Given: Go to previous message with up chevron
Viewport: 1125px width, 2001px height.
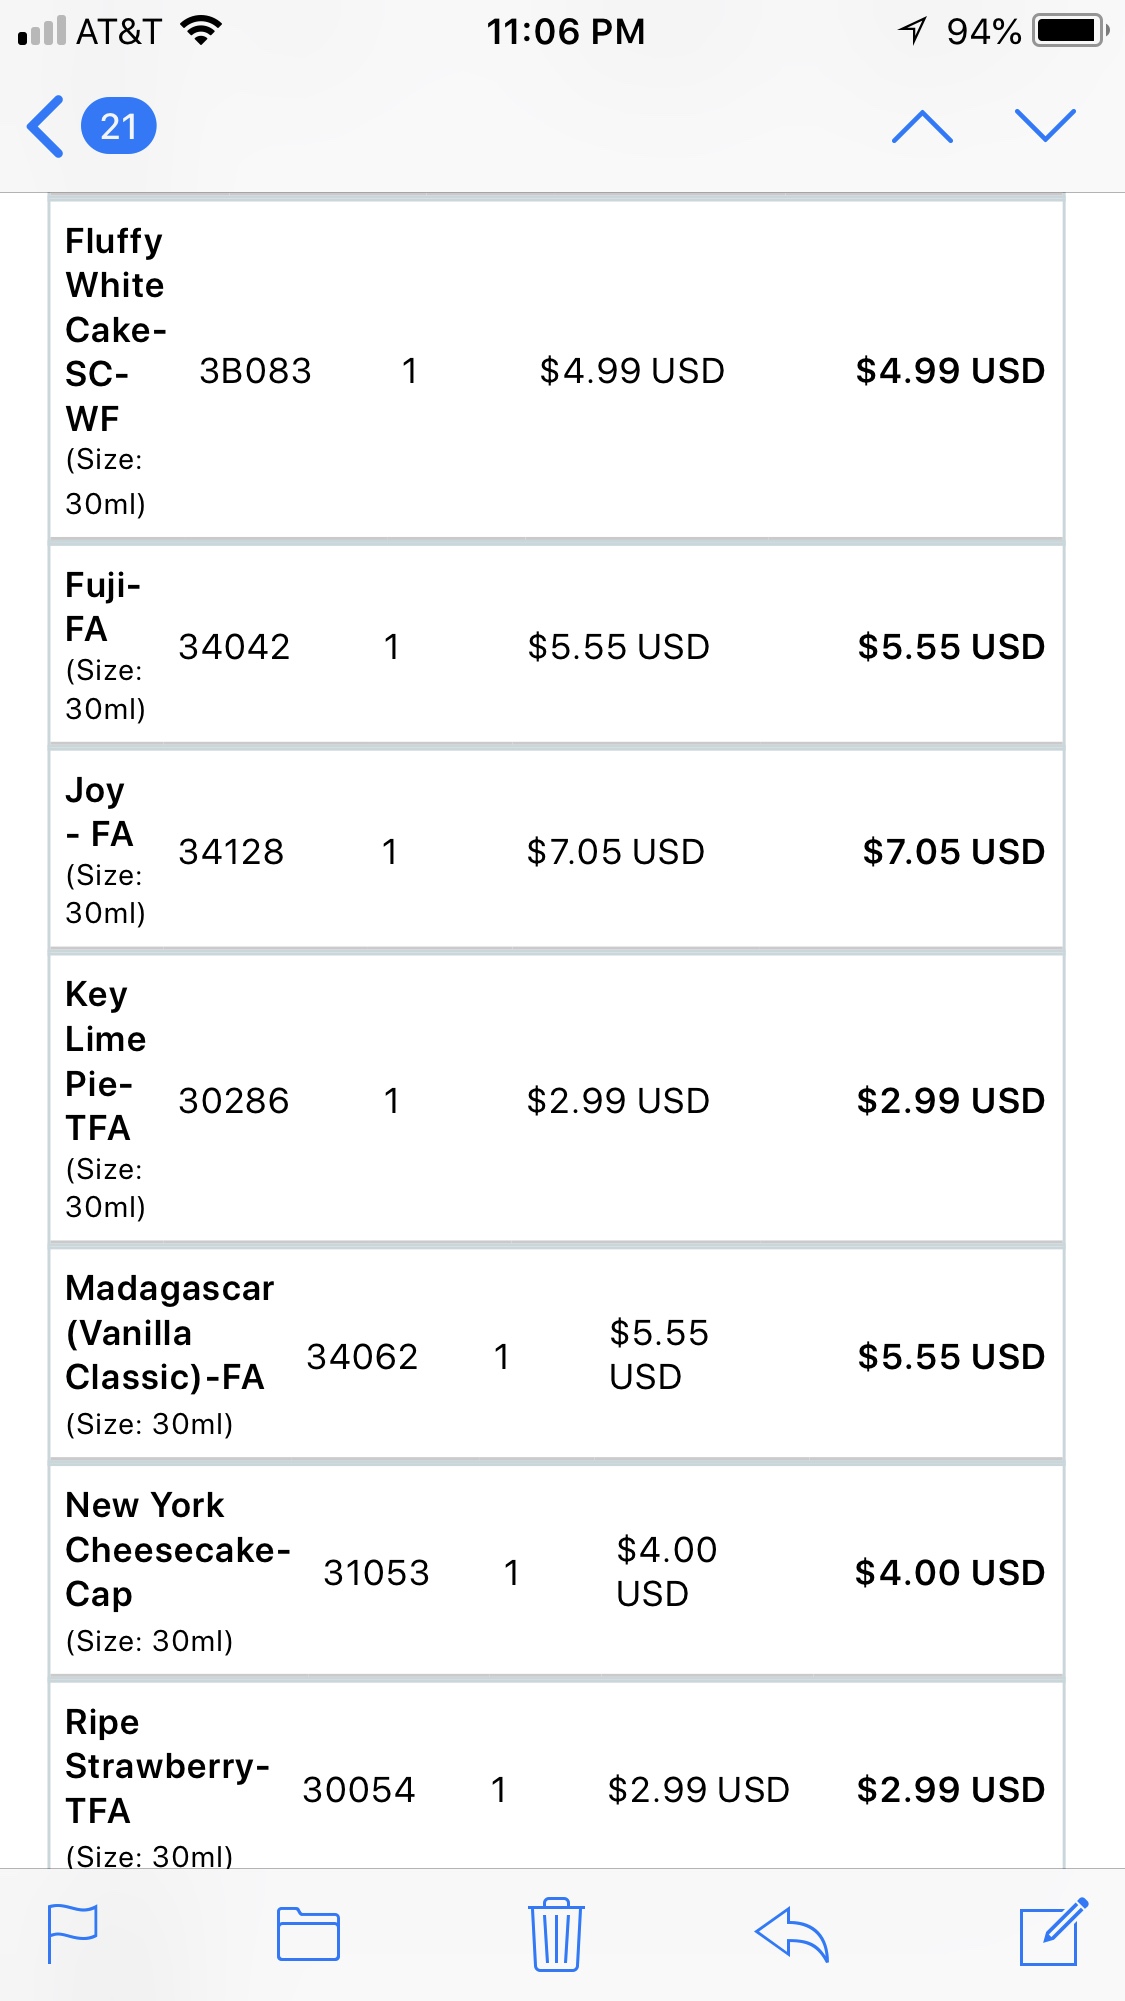Looking at the screenshot, I should [x=921, y=127].
